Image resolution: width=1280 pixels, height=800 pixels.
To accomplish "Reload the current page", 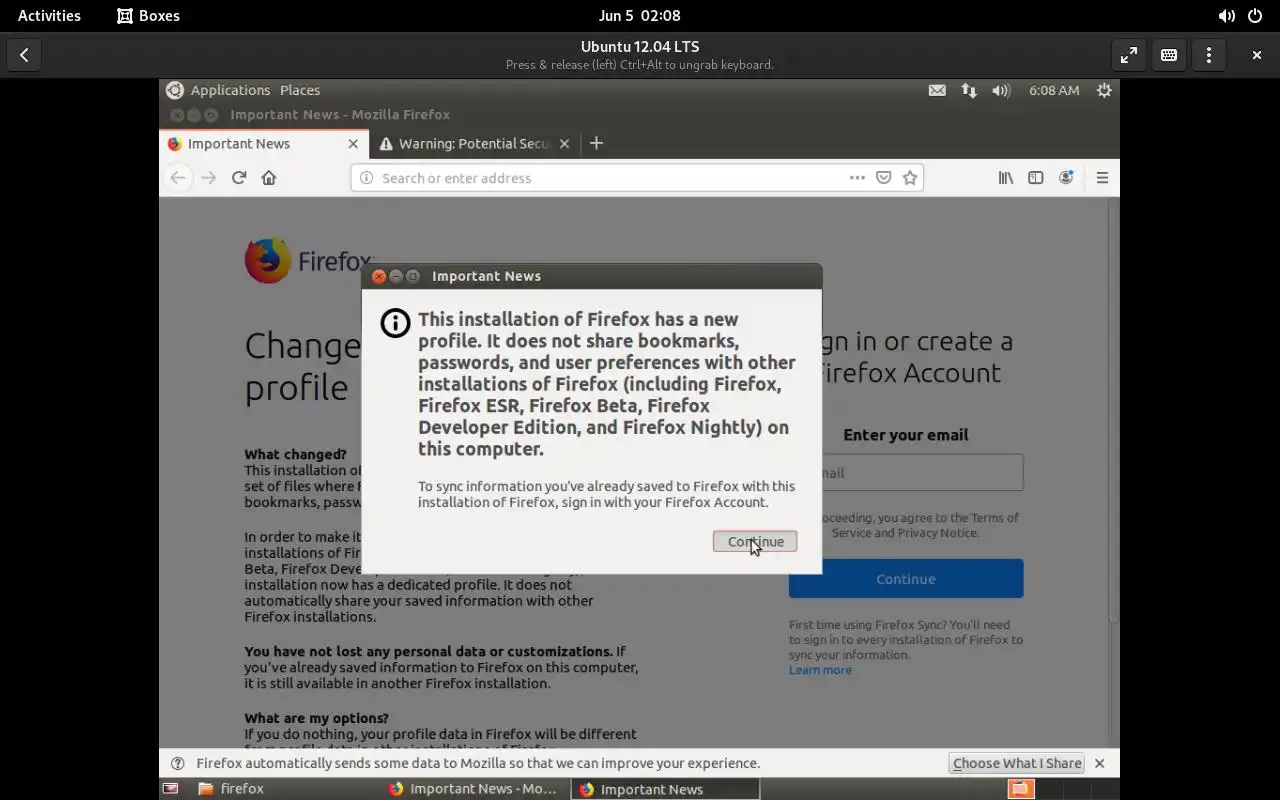I will 239,178.
